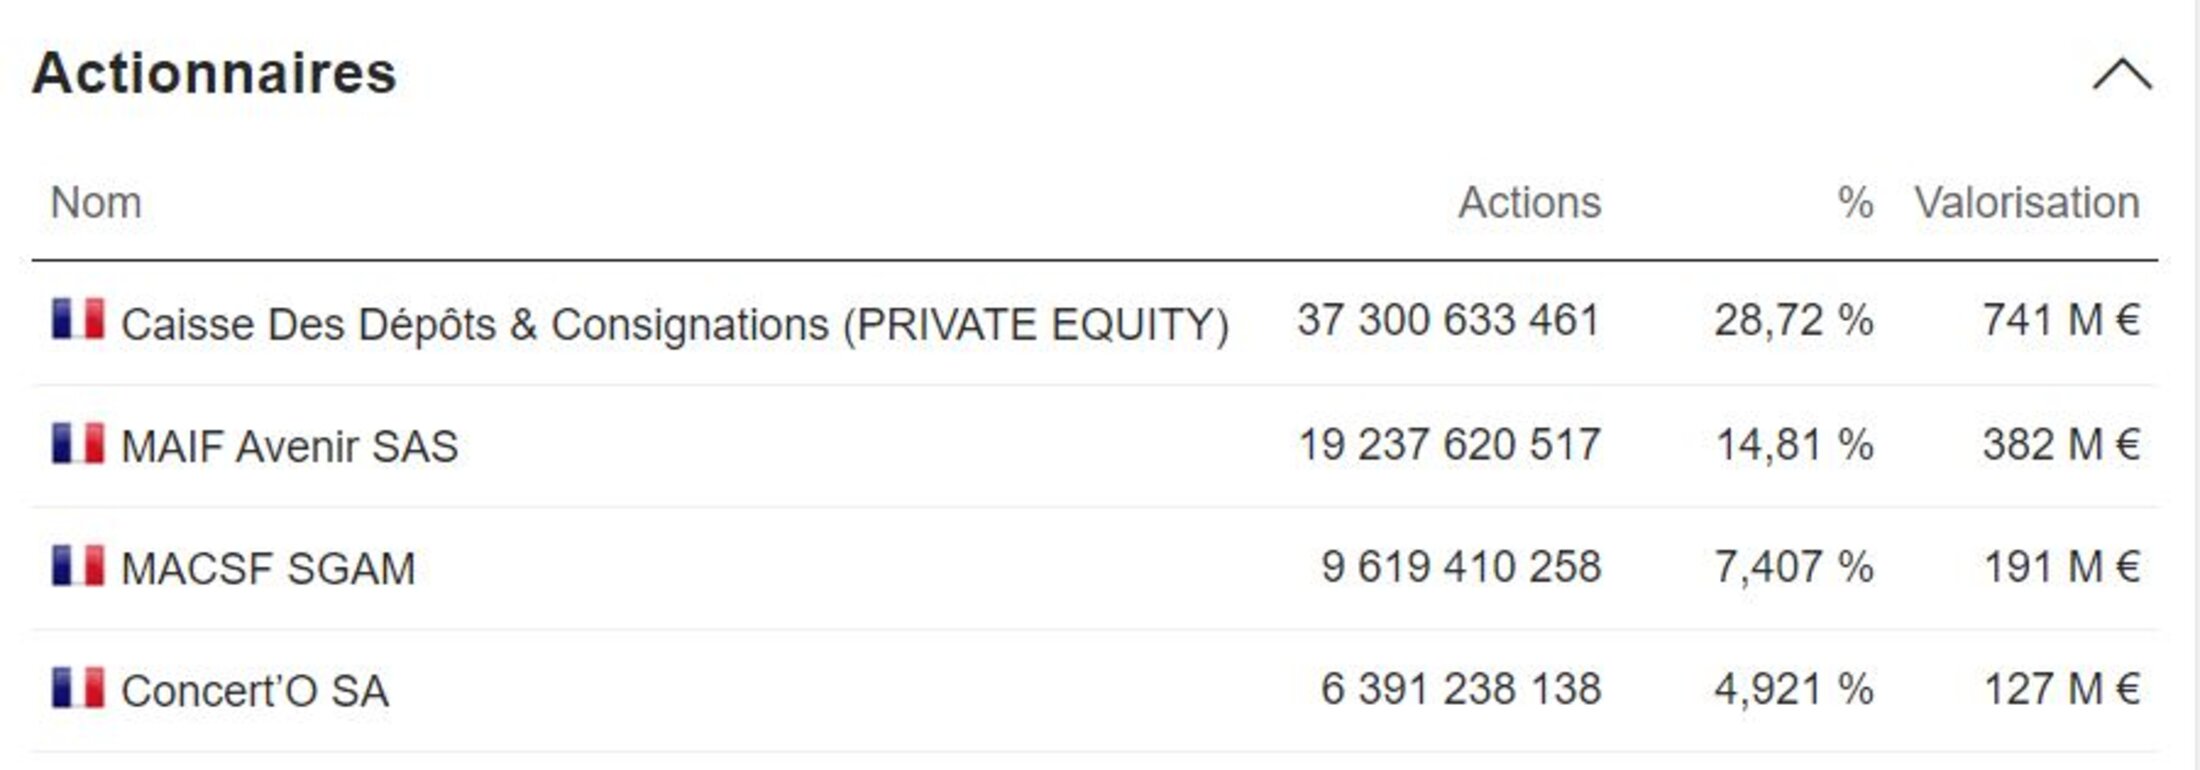Click the 191 M € valuation cell
Image resolution: width=2200 pixels, height=770 pixels.
(2060, 567)
